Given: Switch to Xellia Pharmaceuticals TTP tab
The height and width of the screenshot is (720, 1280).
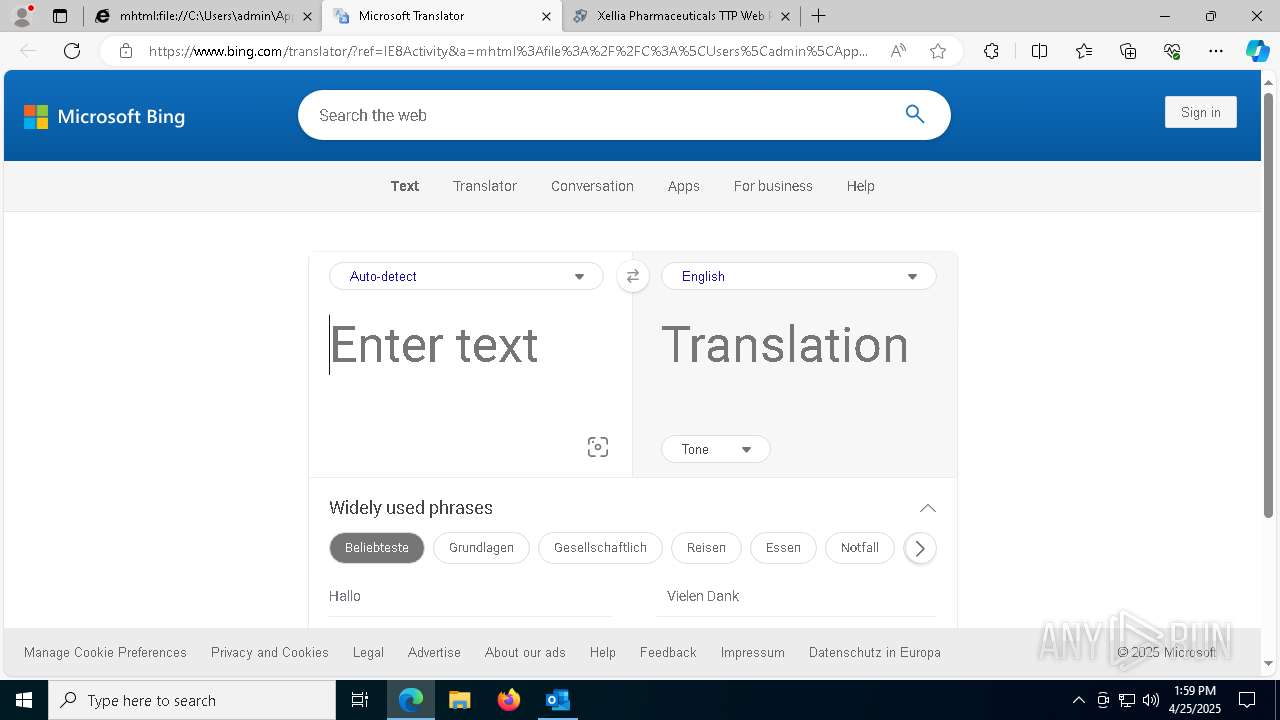Looking at the screenshot, I should 682,16.
